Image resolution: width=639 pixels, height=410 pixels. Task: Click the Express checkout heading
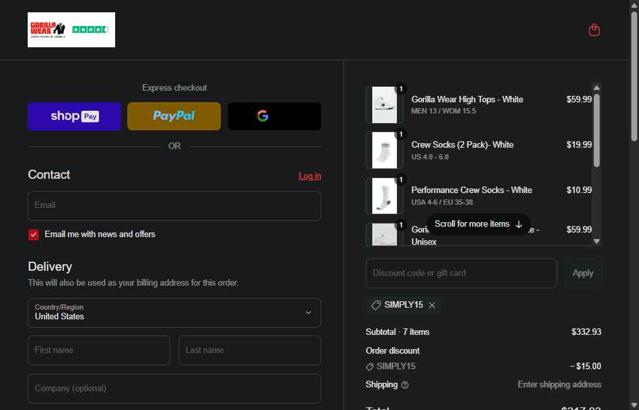coord(174,88)
